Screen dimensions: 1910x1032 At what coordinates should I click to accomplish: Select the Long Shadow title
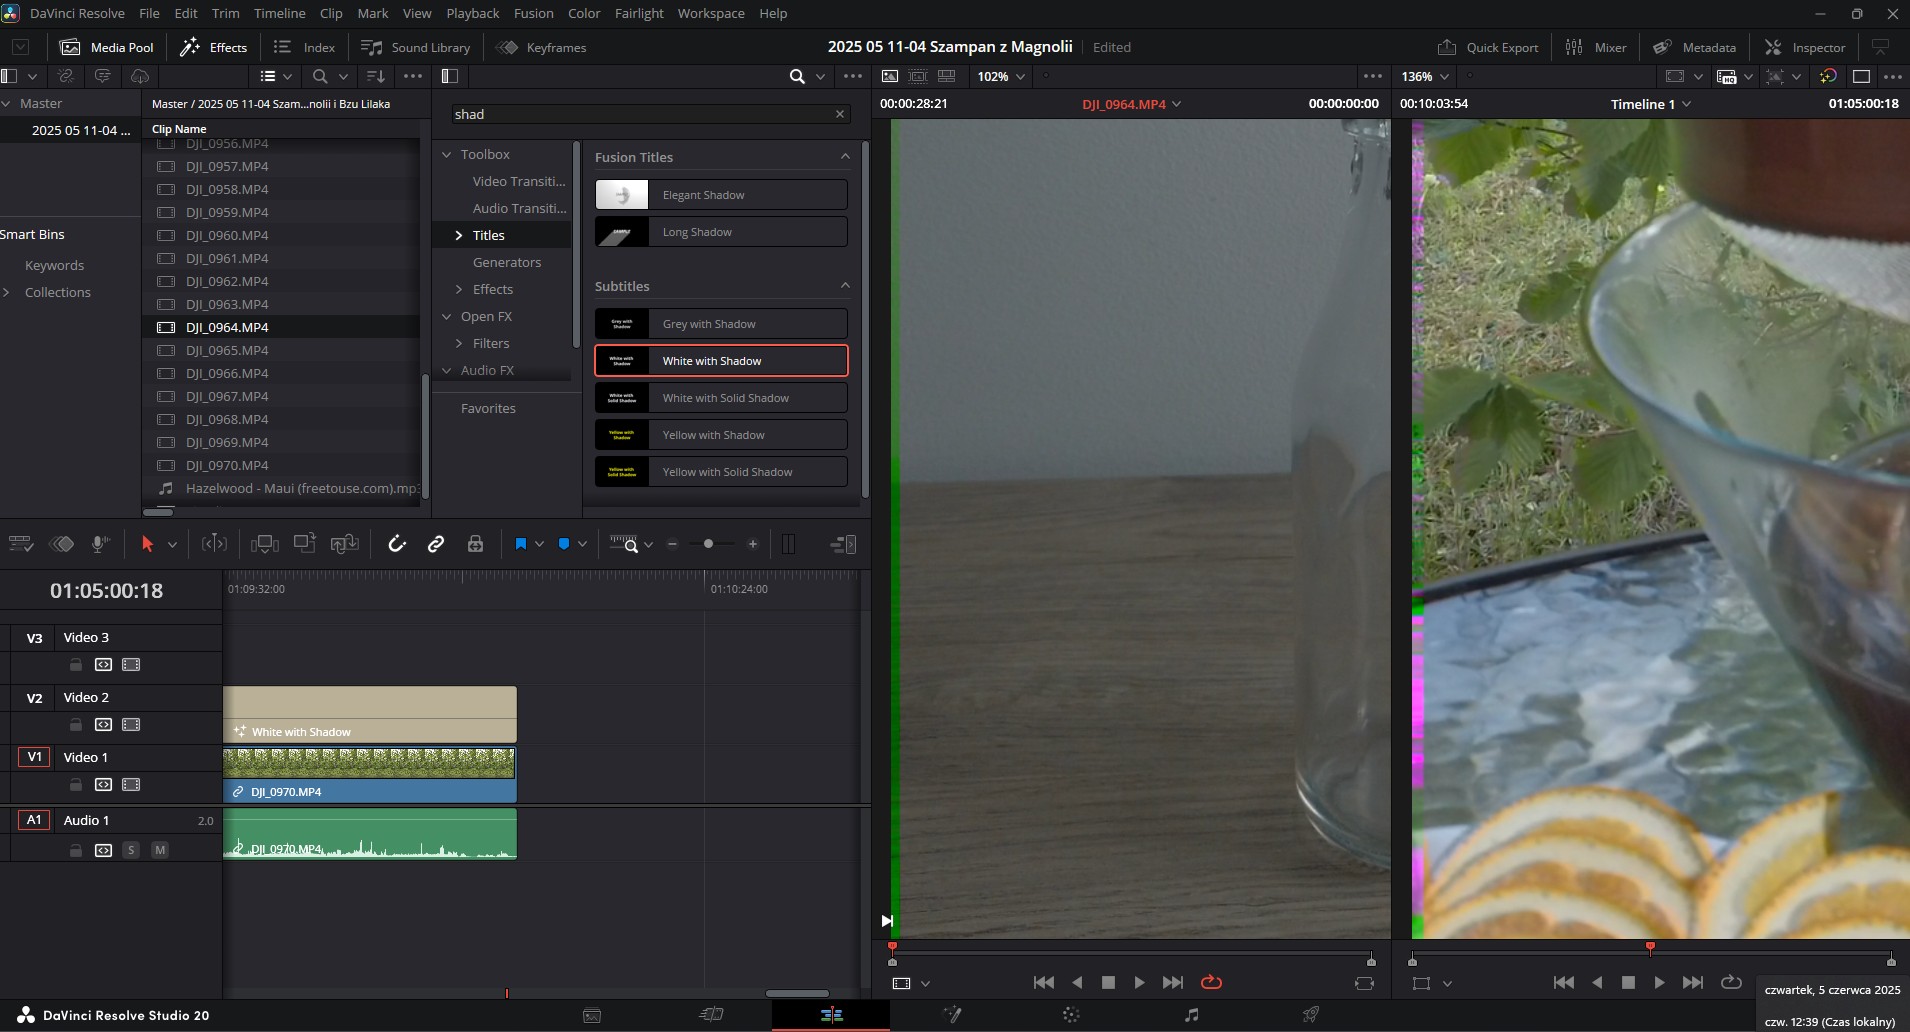tap(721, 232)
